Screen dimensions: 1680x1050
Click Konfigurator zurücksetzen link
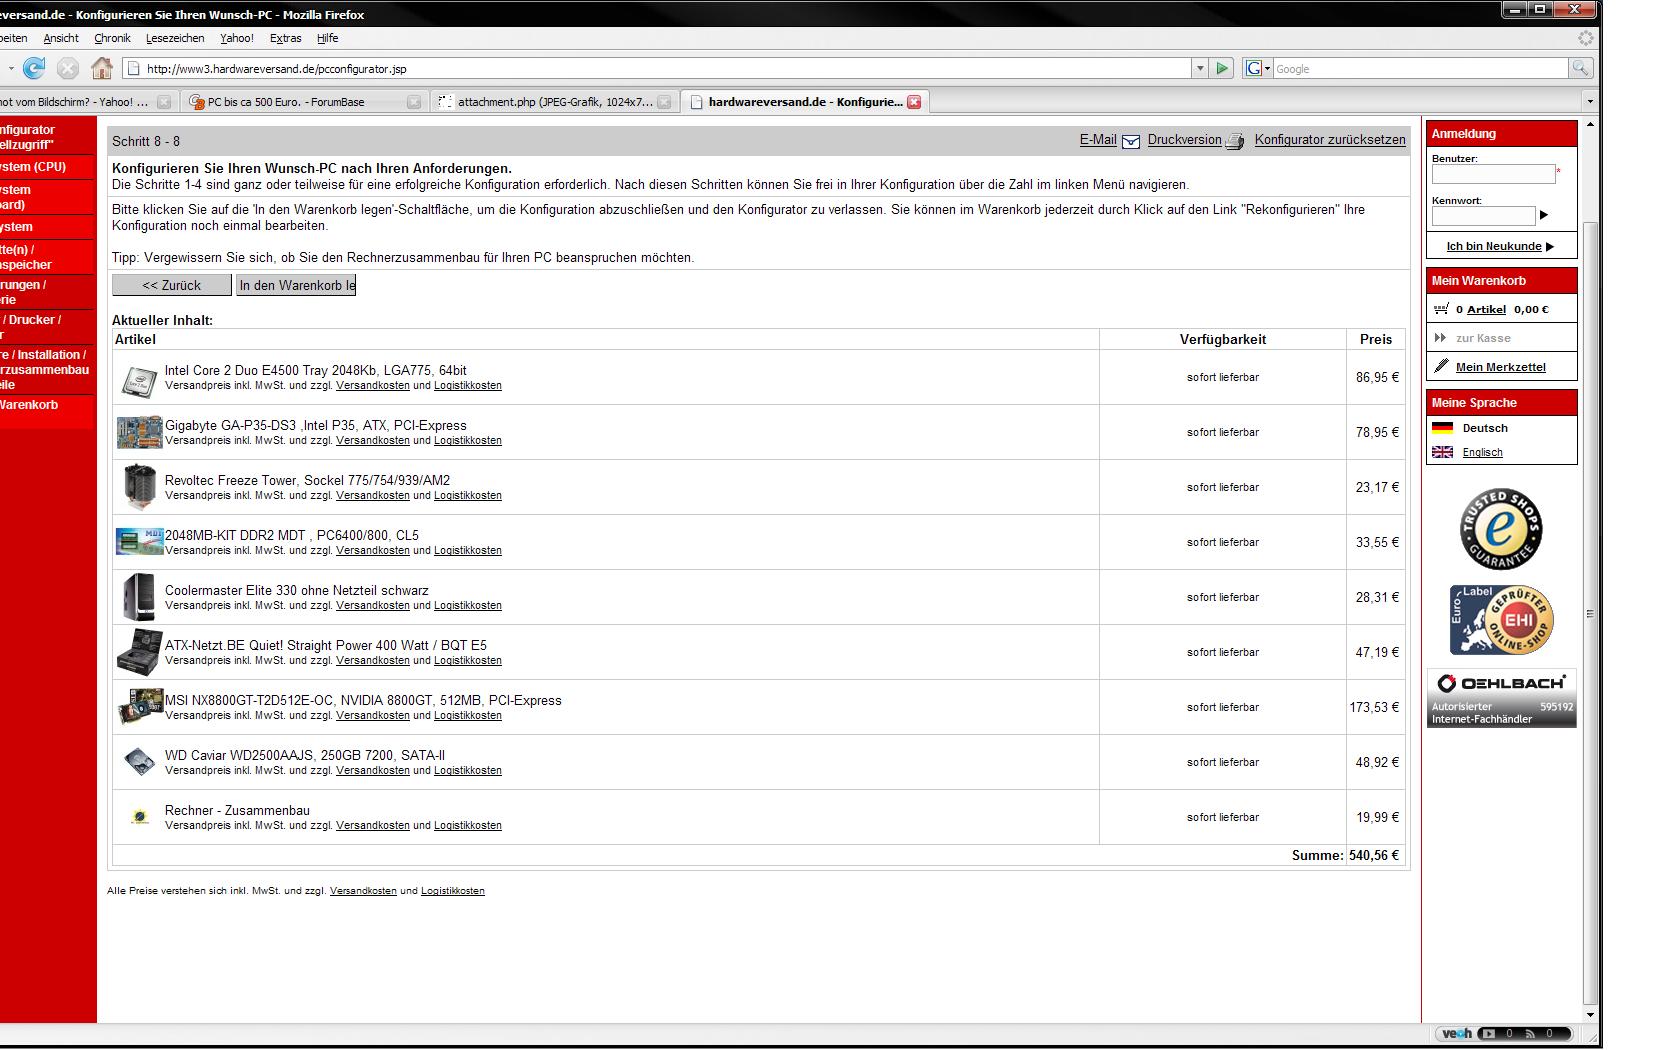[x=1330, y=140]
